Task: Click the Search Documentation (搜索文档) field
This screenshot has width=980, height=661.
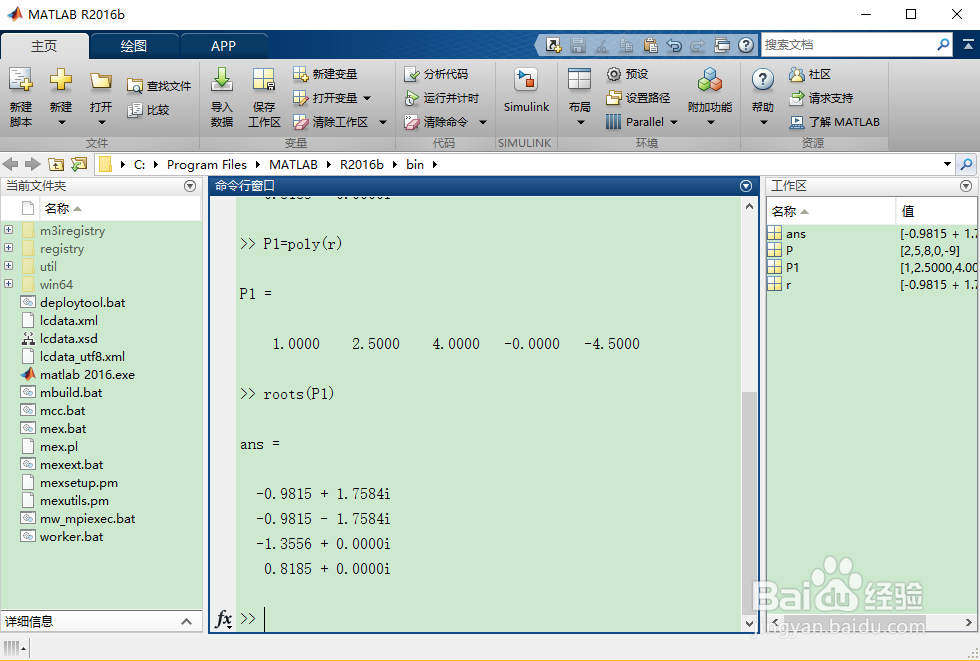Action: [848, 45]
